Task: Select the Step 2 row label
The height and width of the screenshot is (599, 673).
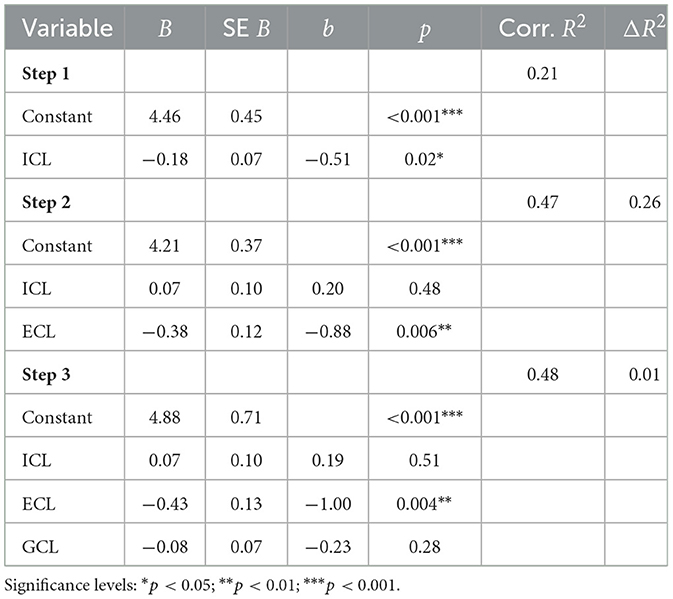Action: (x=46, y=202)
